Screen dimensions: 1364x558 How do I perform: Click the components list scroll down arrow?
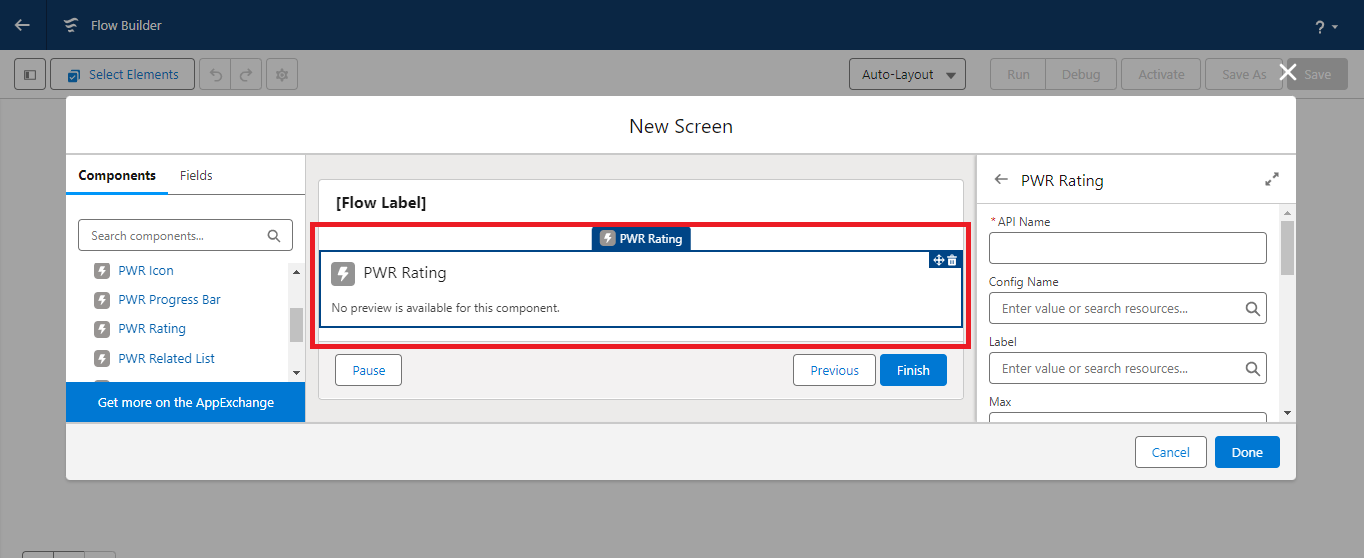pyautogui.click(x=296, y=372)
